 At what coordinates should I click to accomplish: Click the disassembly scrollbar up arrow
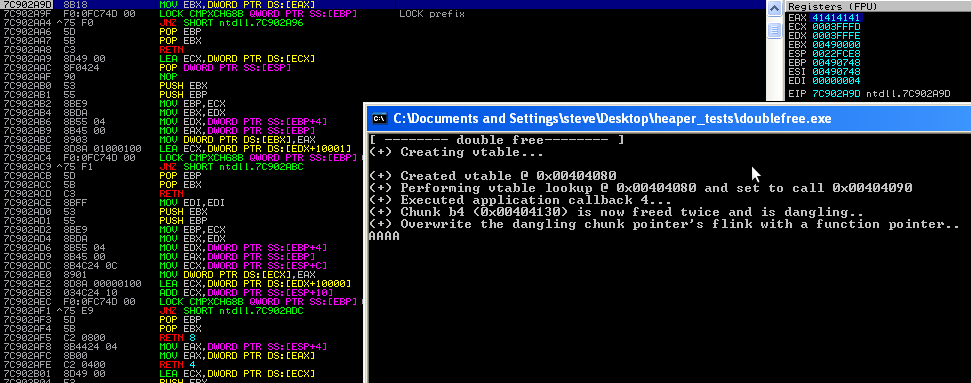pyautogui.click(x=774, y=9)
